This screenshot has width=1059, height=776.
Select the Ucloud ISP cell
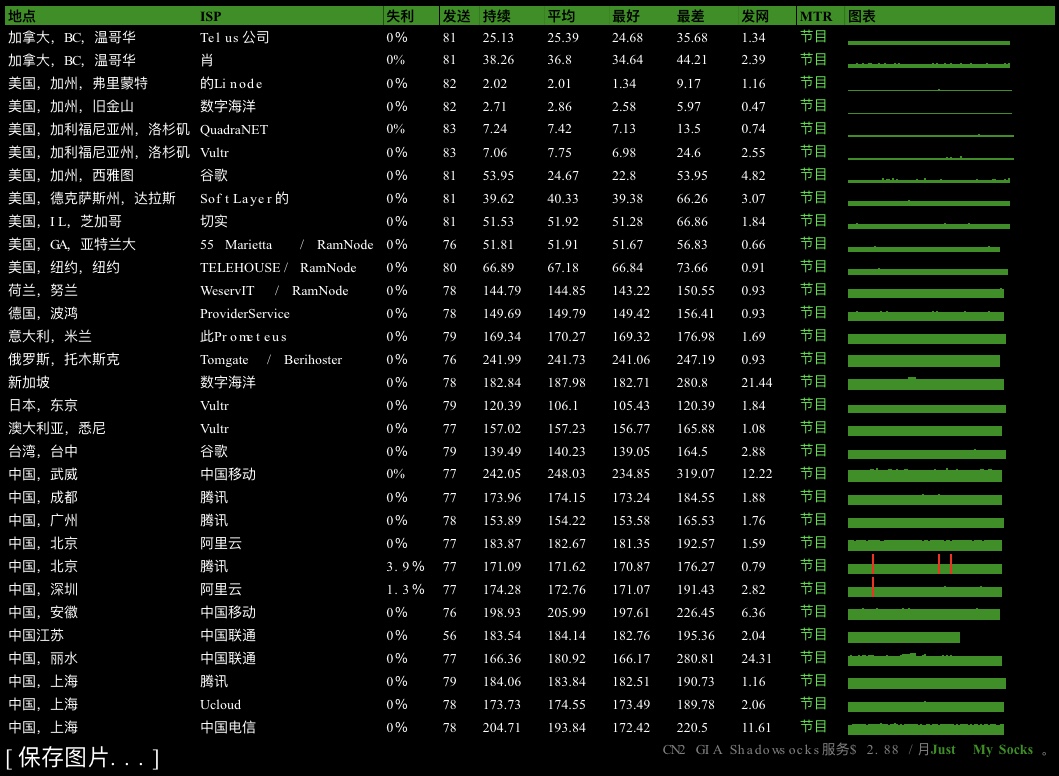[220, 704]
